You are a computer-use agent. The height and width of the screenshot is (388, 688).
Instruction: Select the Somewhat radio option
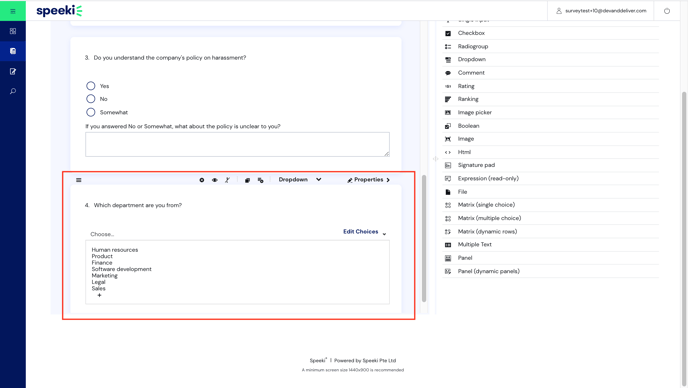(x=90, y=112)
